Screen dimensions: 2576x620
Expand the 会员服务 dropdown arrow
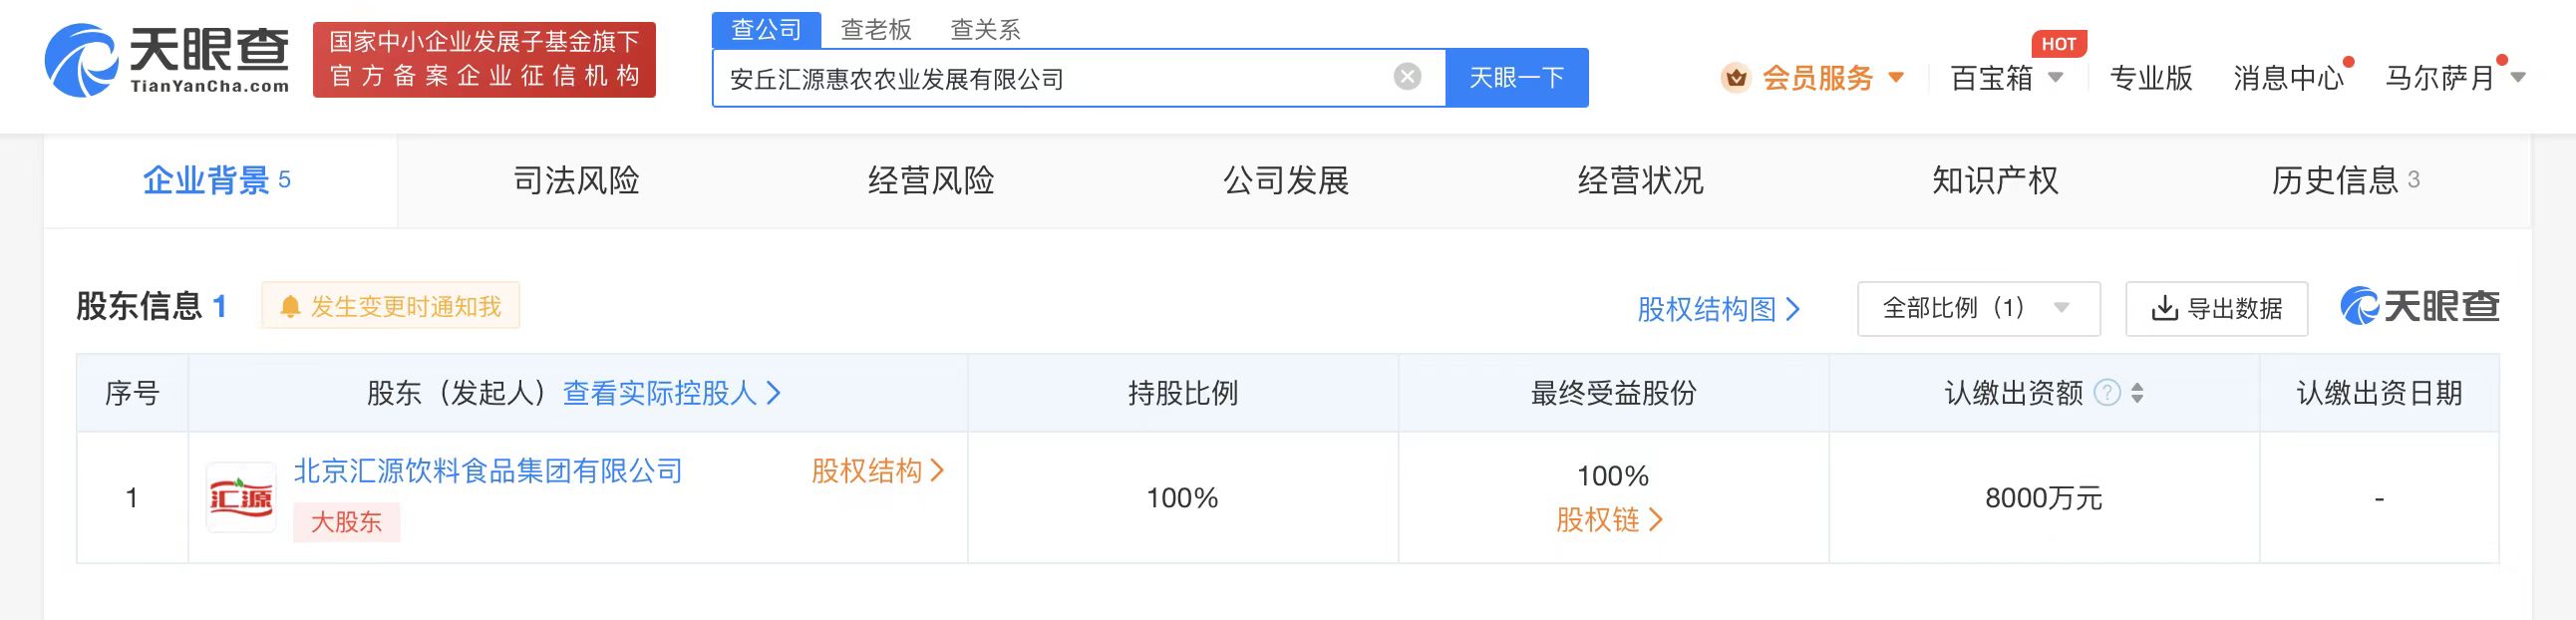coord(1896,77)
